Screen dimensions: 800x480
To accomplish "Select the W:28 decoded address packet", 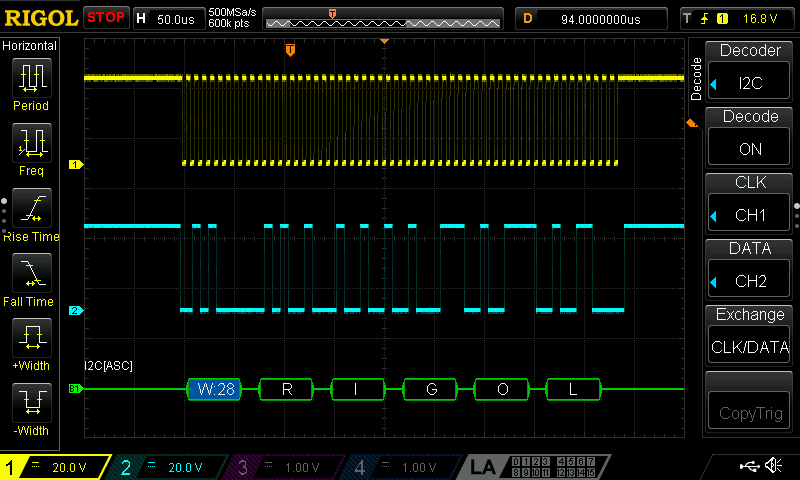I will click(215, 389).
